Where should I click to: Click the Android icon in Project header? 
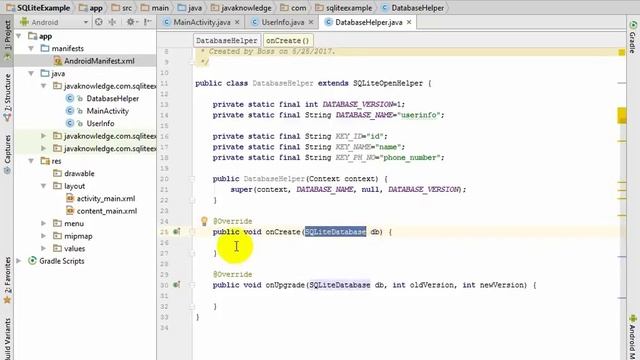(x=24, y=22)
